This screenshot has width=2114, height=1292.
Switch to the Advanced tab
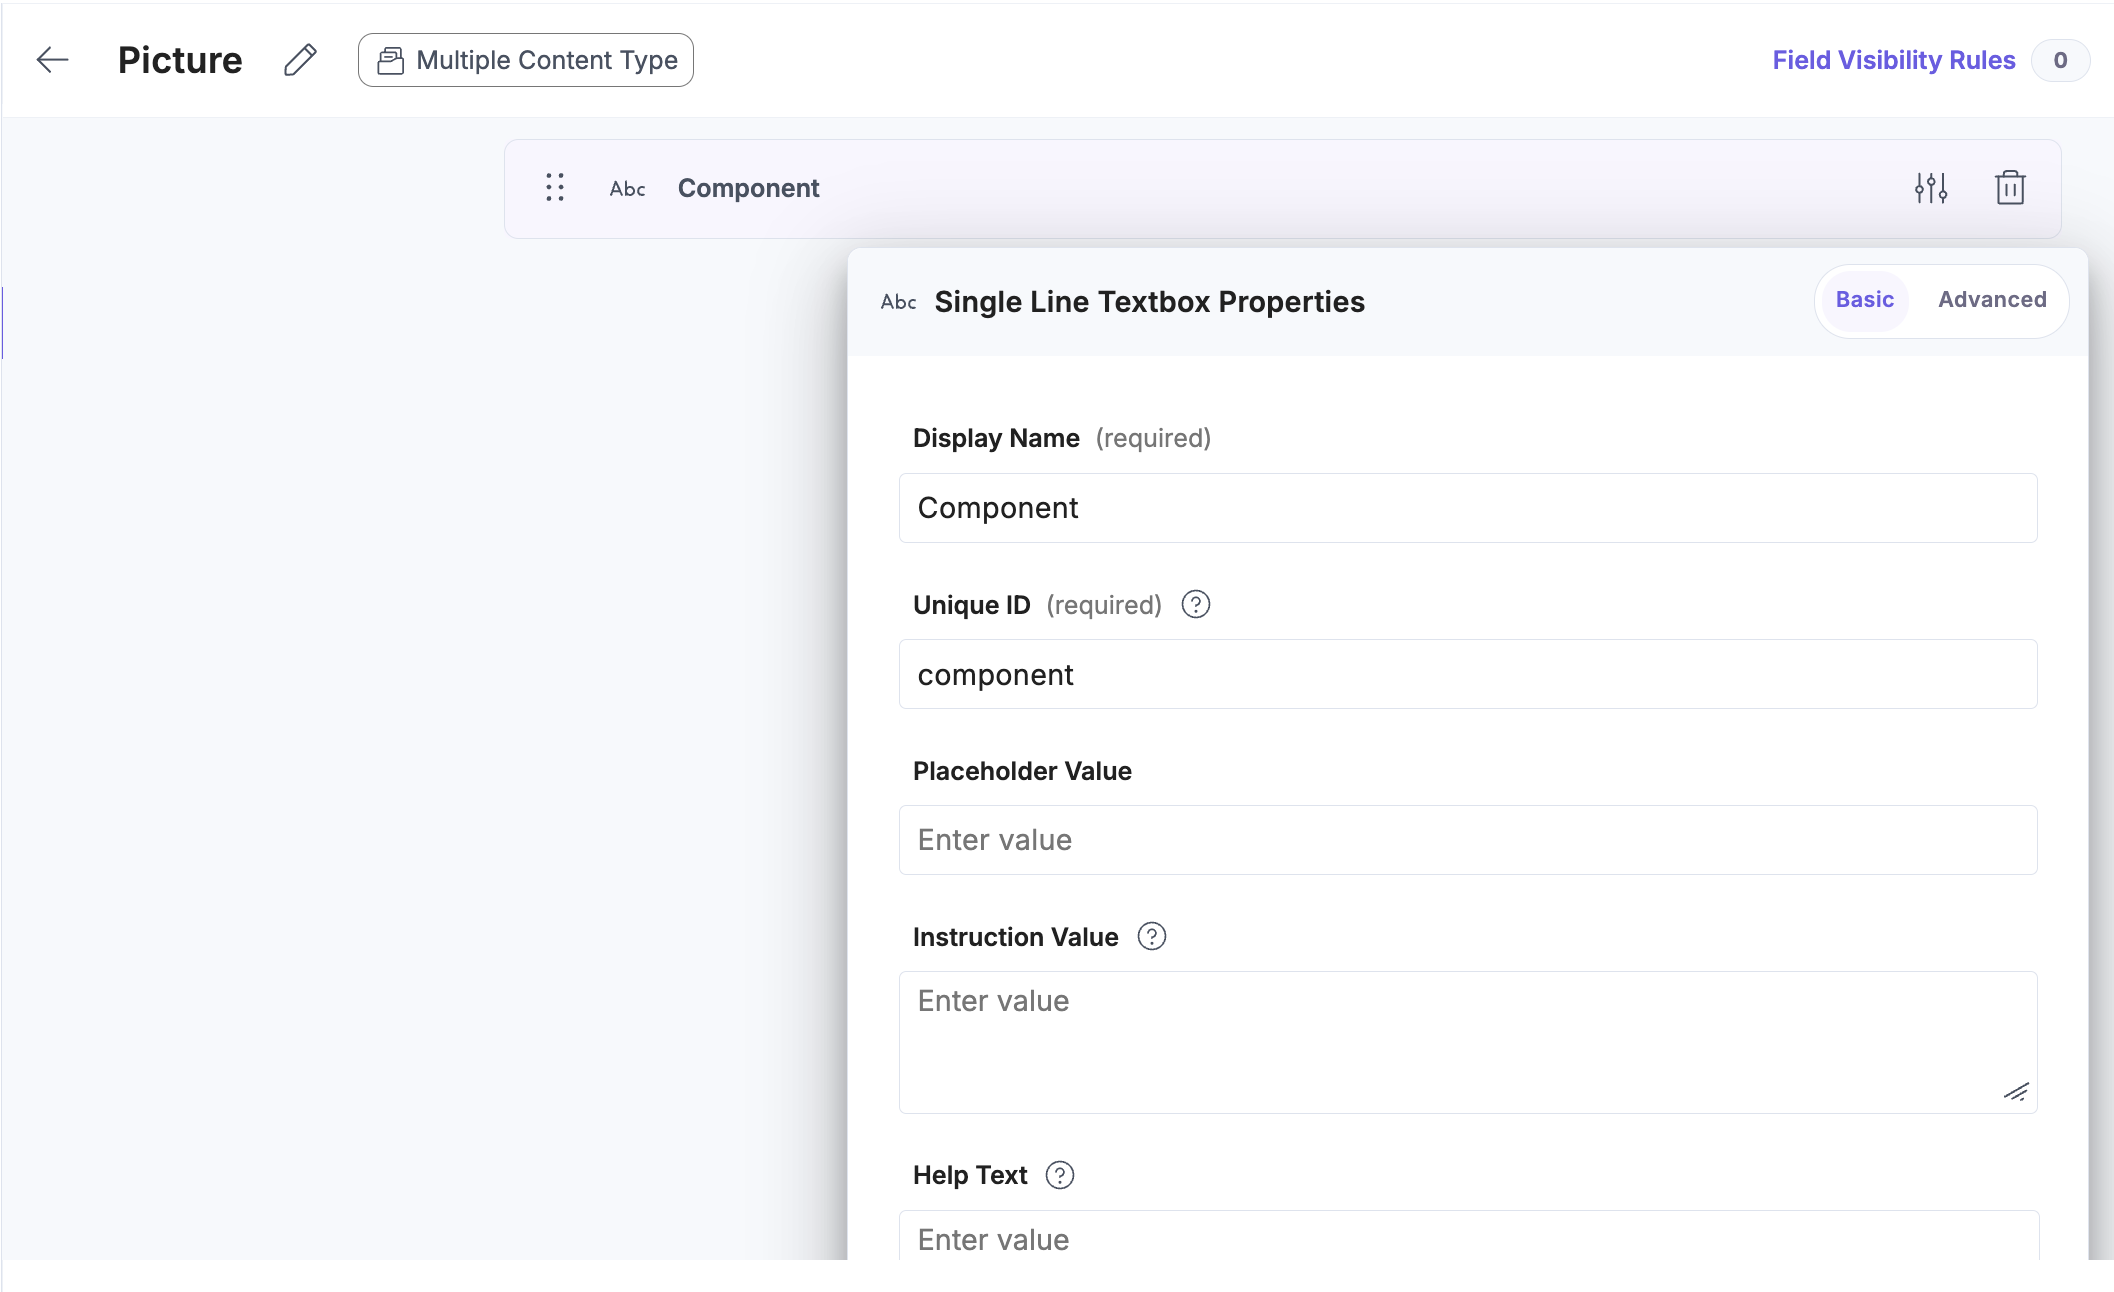[1992, 300]
